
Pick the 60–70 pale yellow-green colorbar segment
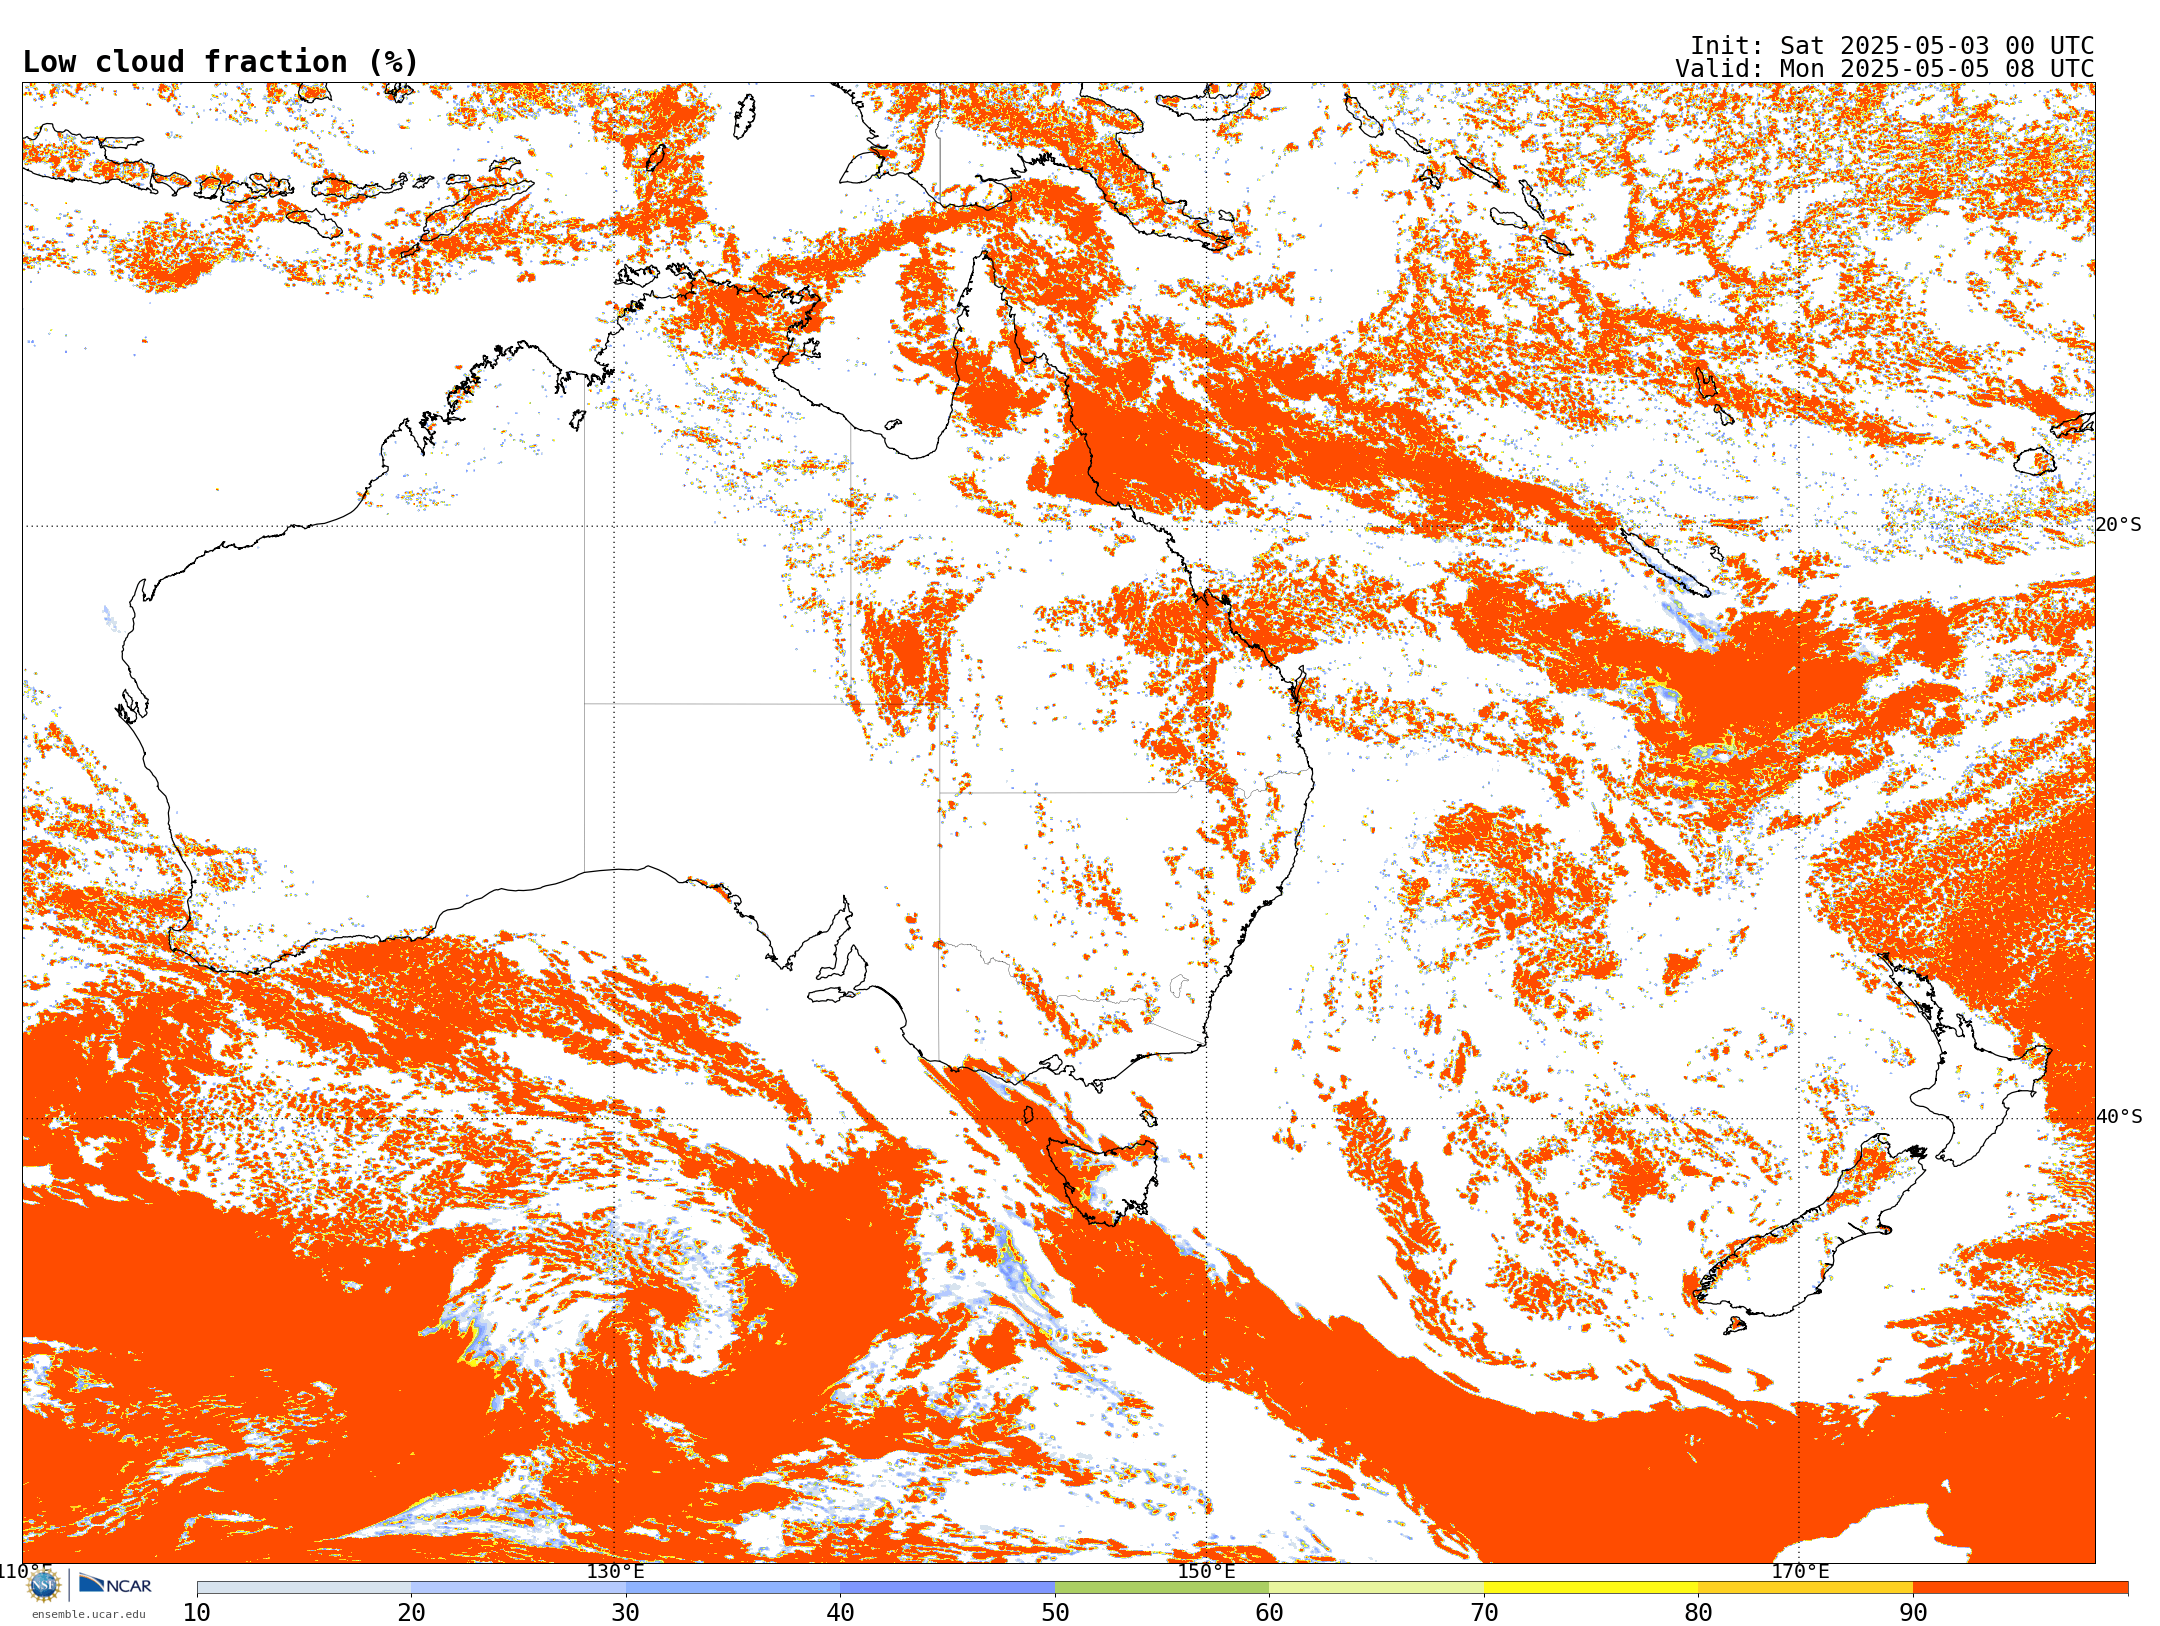coord(1377,1588)
